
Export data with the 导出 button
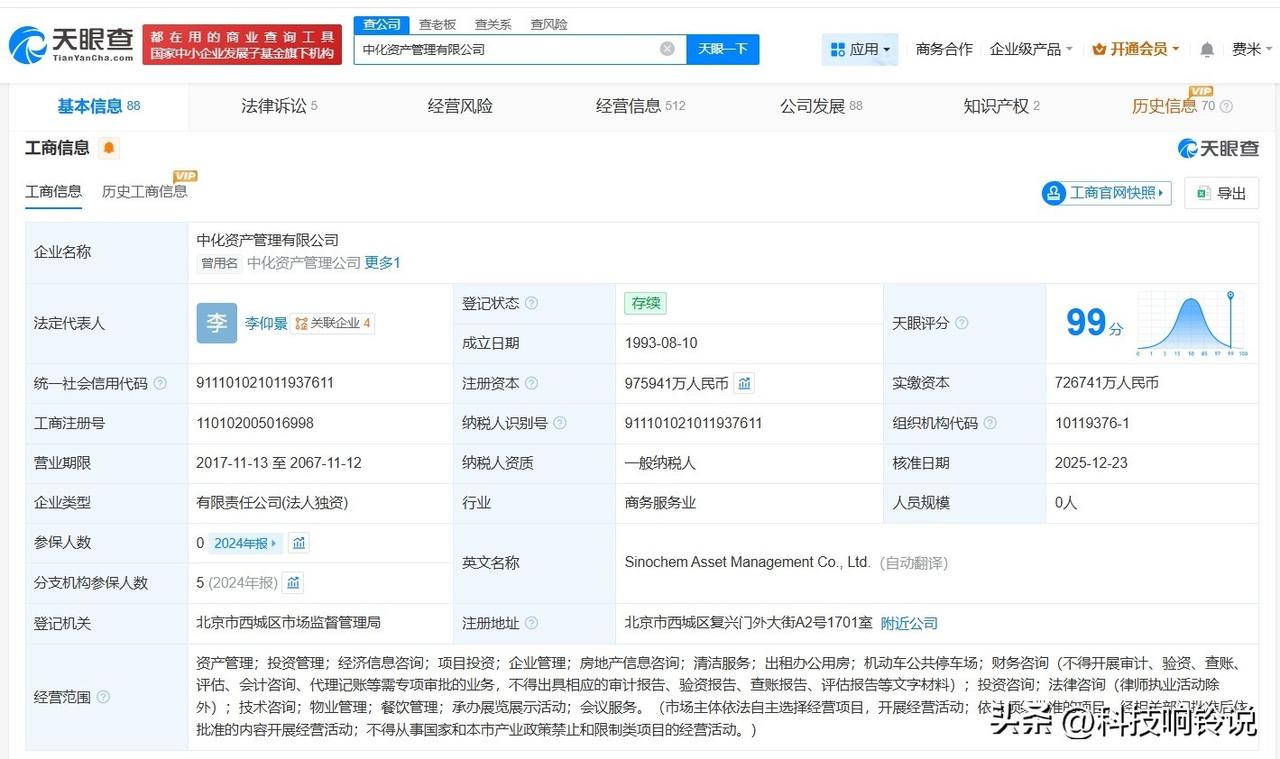click(x=1221, y=193)
